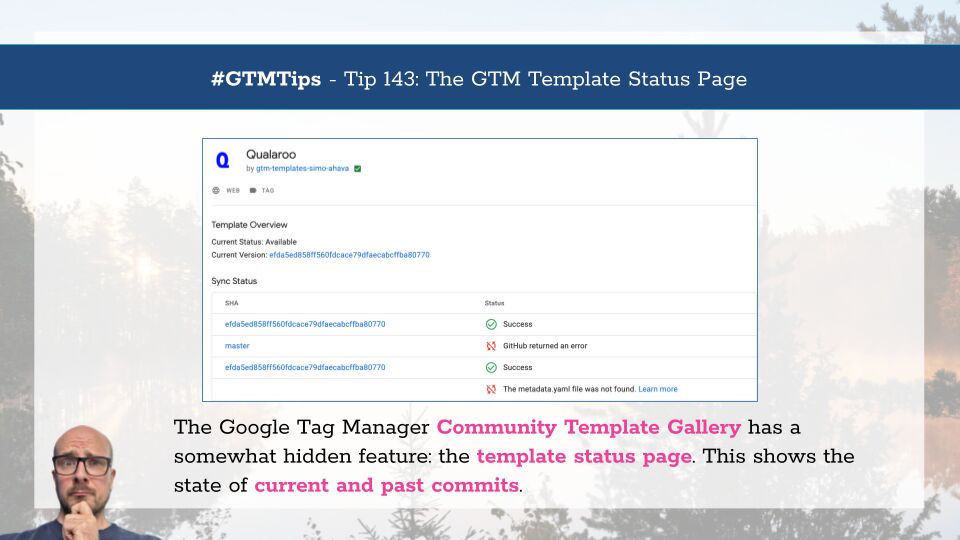The height and width of the screenshot is (540, 960).
Task: Click the Qualaroo template title
Action: (x=271, y=155)
